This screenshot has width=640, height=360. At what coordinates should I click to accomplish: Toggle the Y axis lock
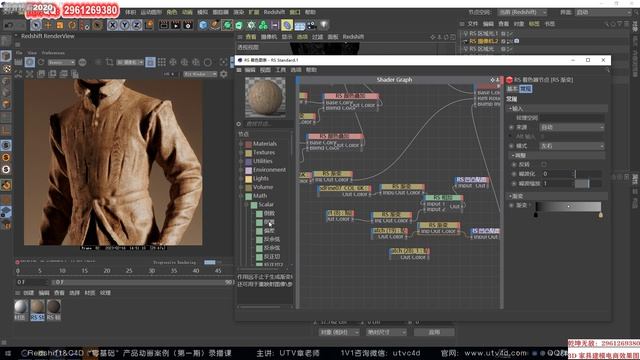[x=124, y=25]
